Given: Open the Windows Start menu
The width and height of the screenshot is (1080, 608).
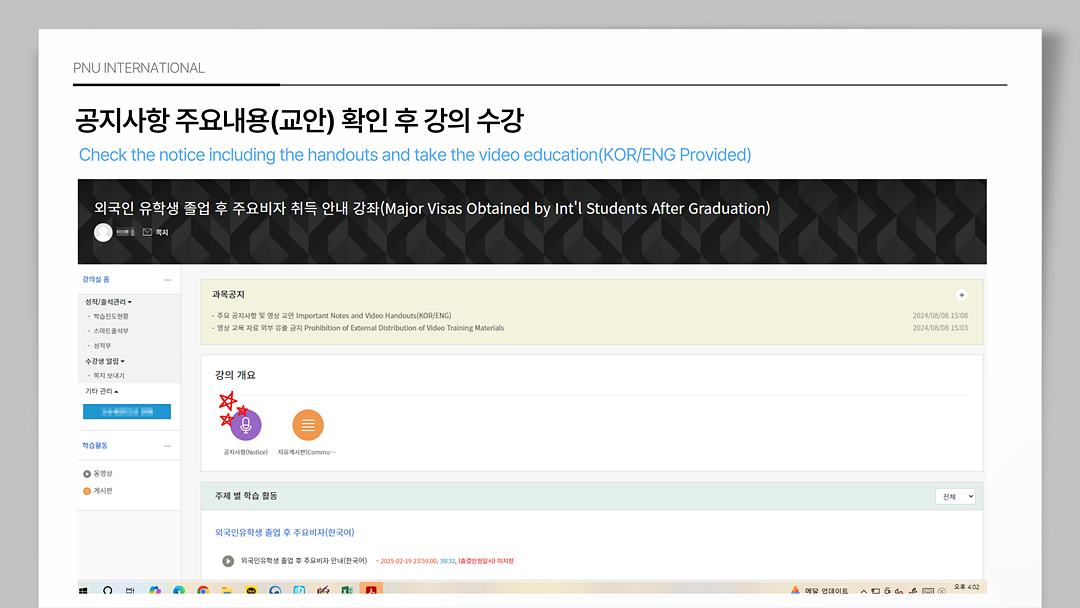Looking at the screenshot, I should [x=84, y=591].
